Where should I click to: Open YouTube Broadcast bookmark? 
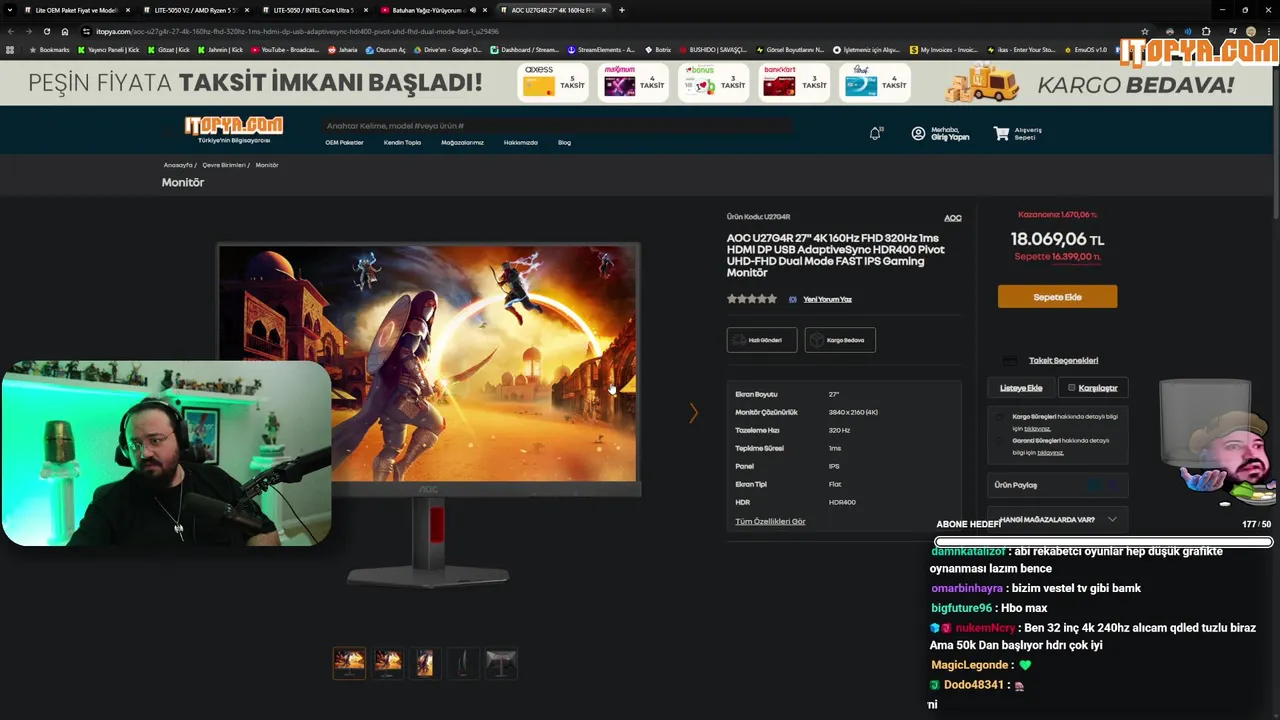pyautogui.click(x=285, y=49)
